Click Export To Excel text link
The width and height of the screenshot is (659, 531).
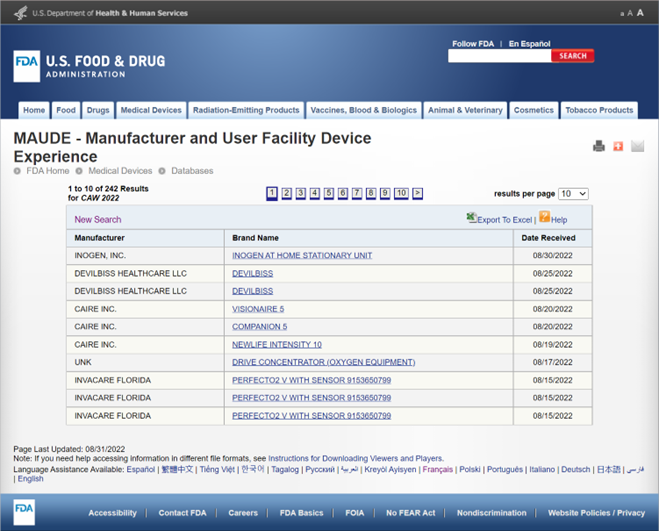(x=505, y=220)
